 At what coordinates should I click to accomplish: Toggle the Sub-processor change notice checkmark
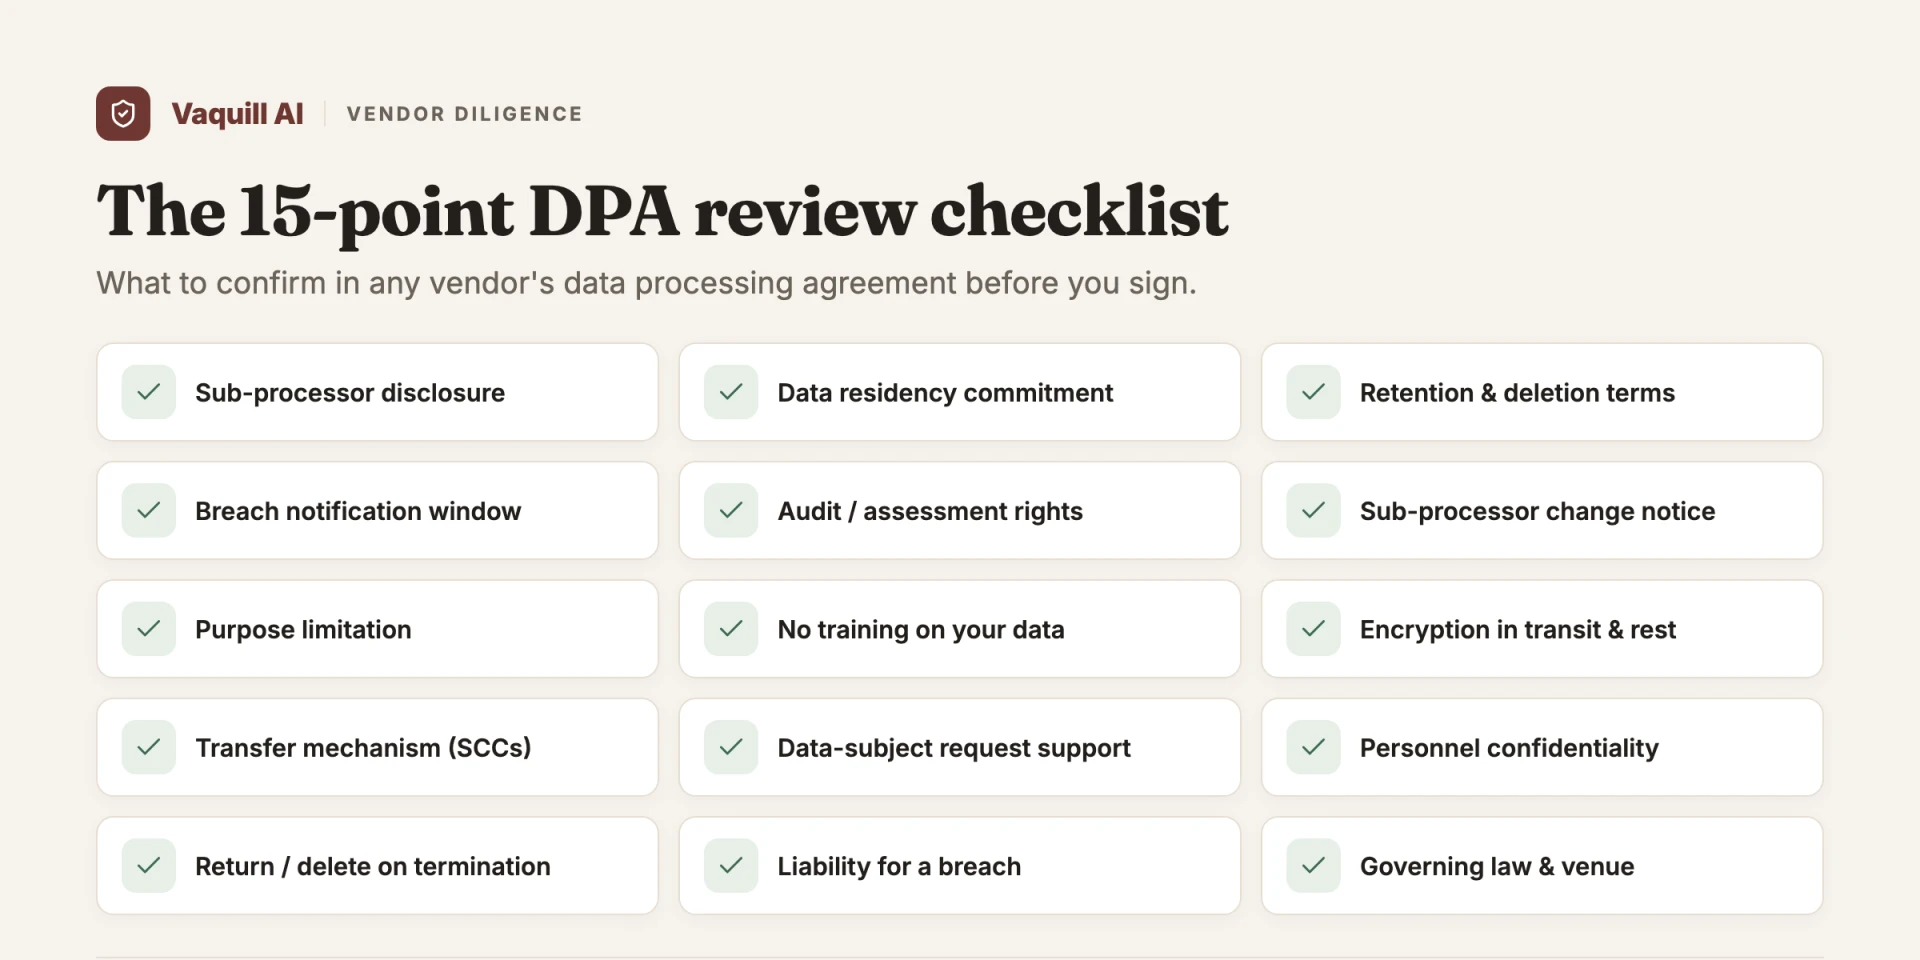click(1313, 510)
